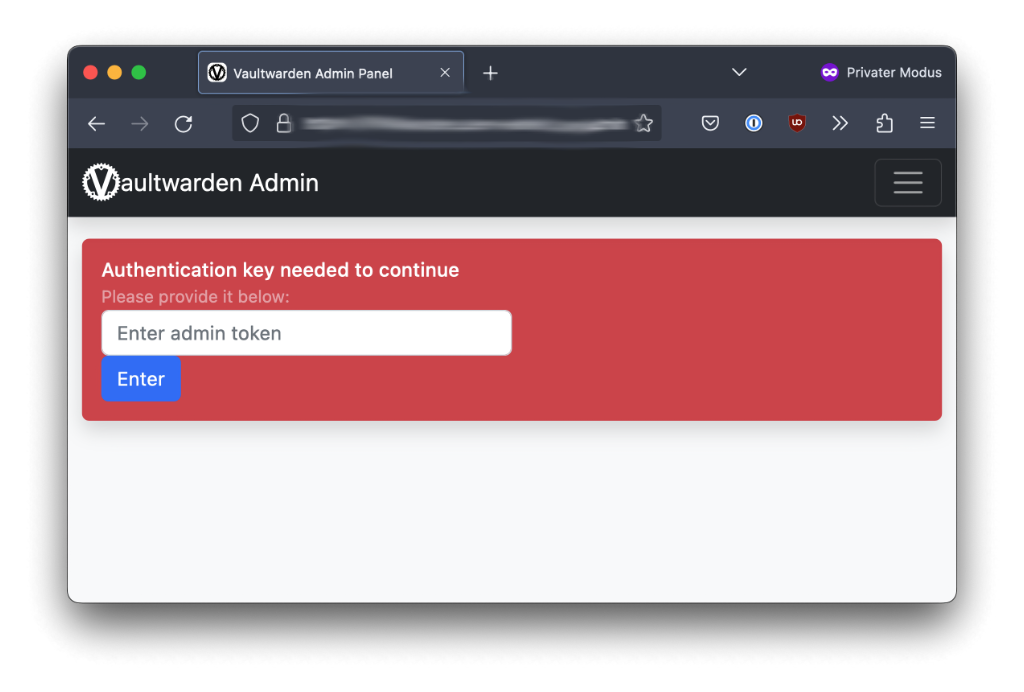Click the Vaultwarden logo in the navbar

pyautogui.click(x=100, y=182)
